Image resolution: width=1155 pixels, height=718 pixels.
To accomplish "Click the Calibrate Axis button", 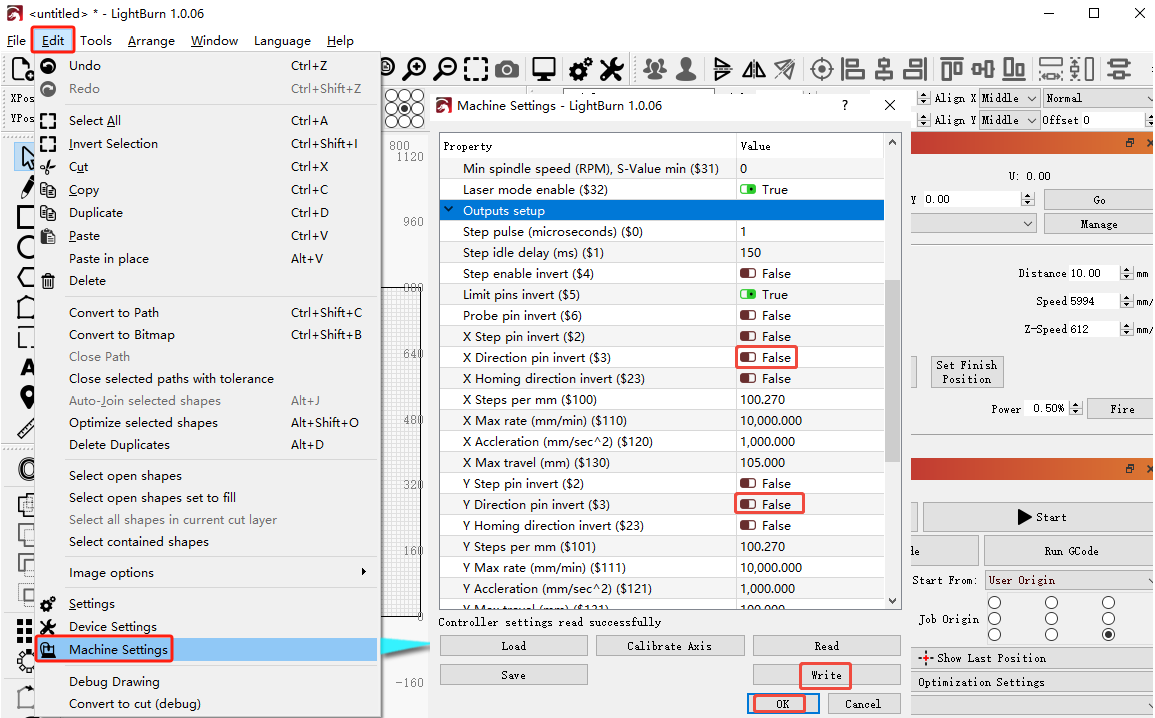I will point(670,646).
